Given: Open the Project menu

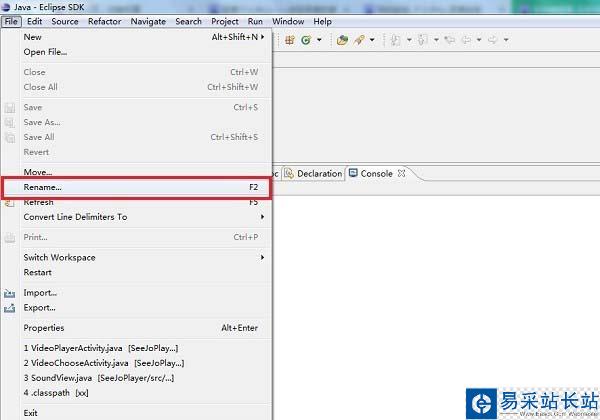Looking at the screenshot, I should 225,21.
